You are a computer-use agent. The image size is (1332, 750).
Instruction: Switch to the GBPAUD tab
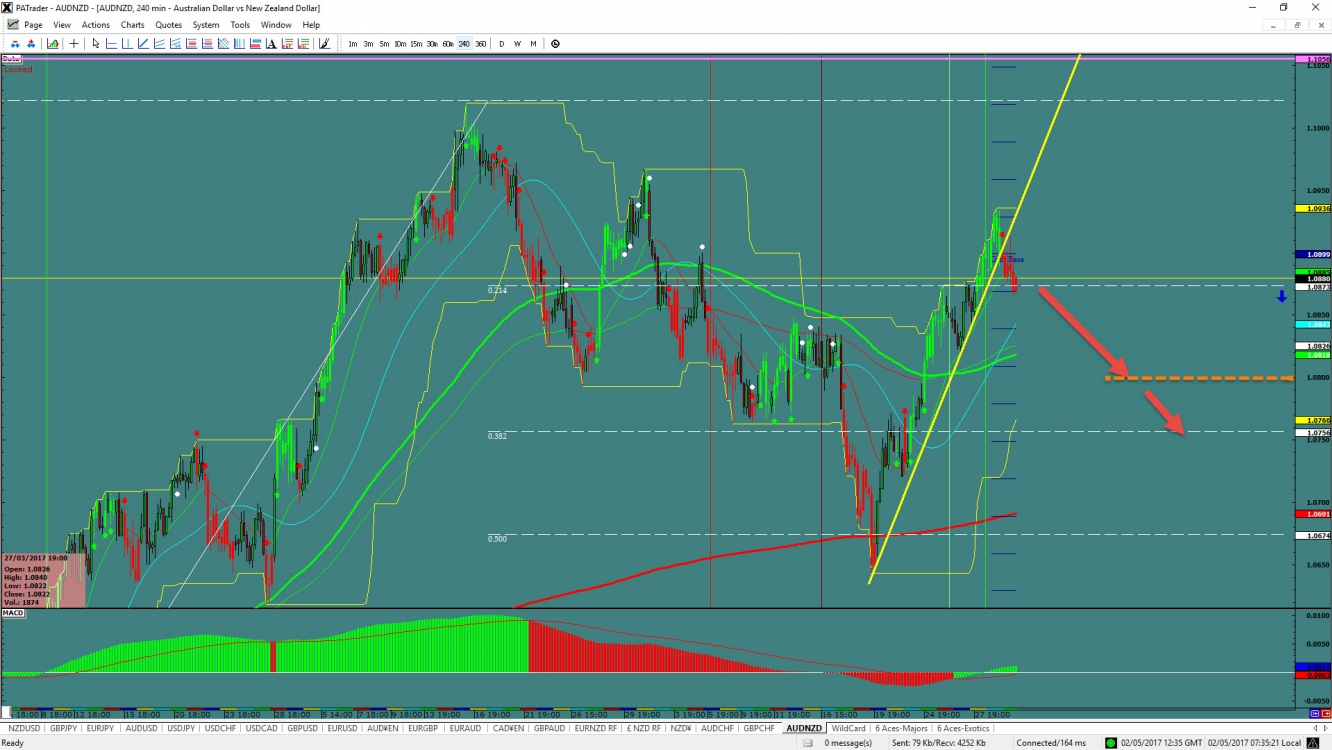click(549, 728)
